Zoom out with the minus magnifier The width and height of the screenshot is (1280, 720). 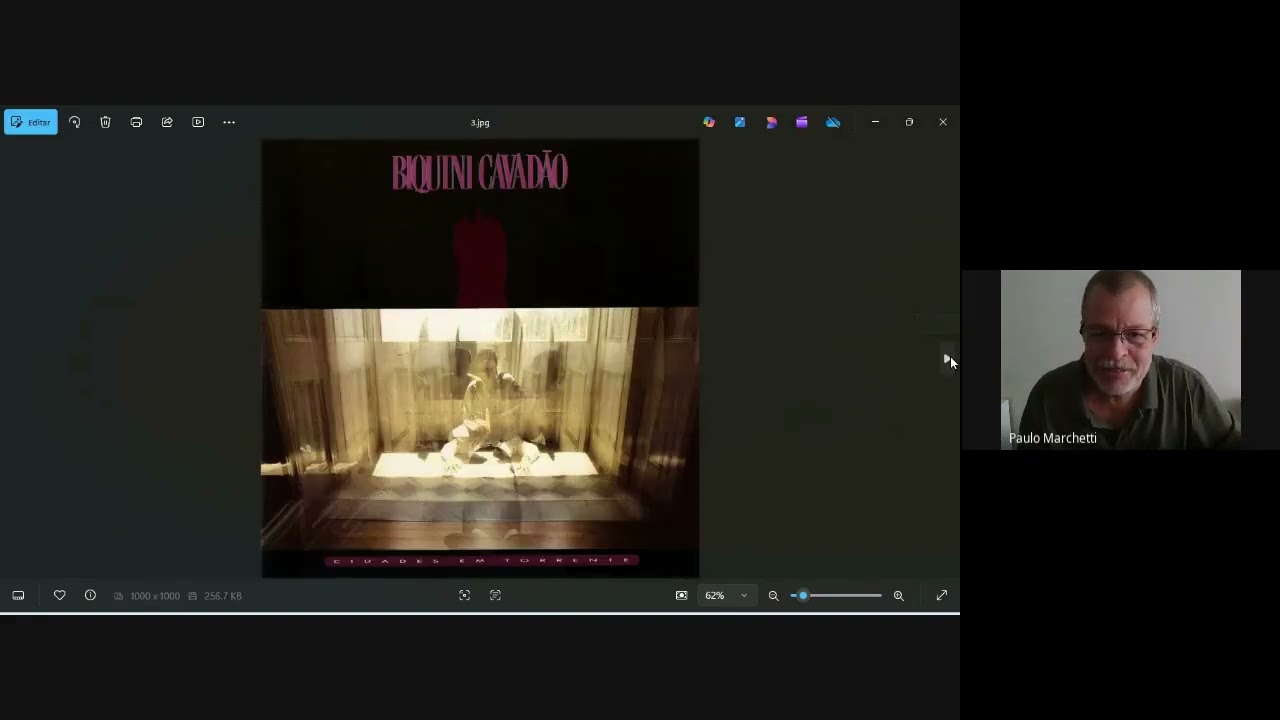(773, 595)
